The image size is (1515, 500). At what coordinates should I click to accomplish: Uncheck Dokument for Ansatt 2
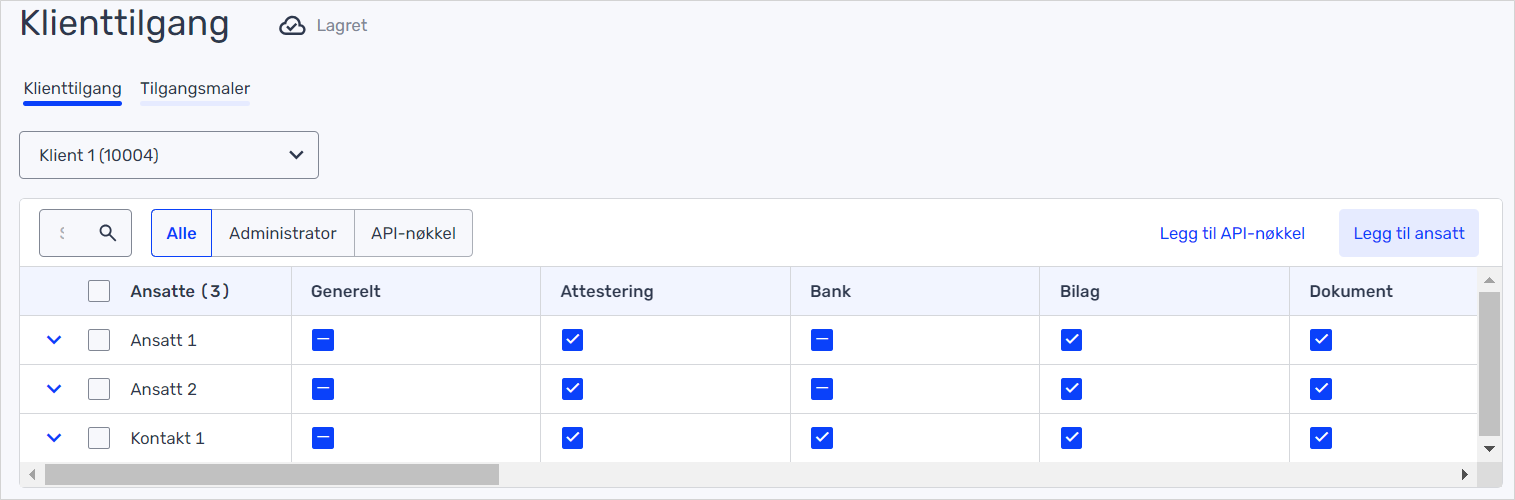coord(1321,389)
